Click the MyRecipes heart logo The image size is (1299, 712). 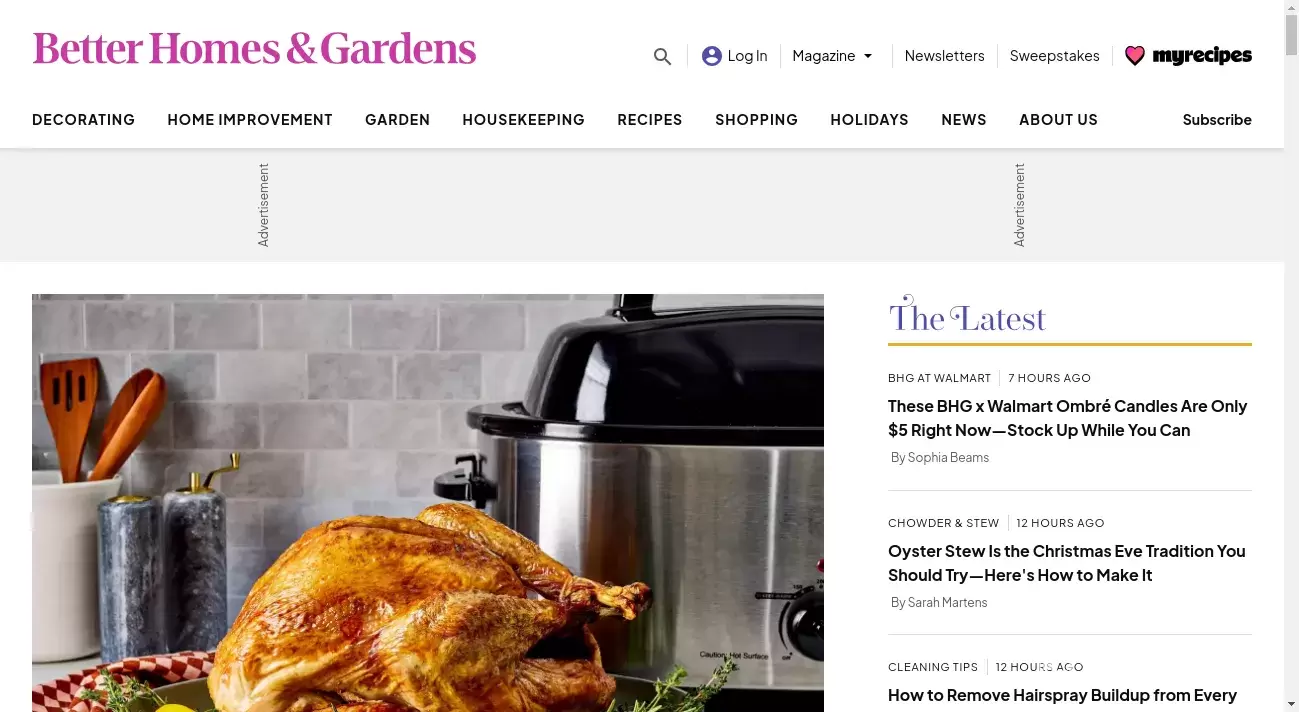point(1188,56)
